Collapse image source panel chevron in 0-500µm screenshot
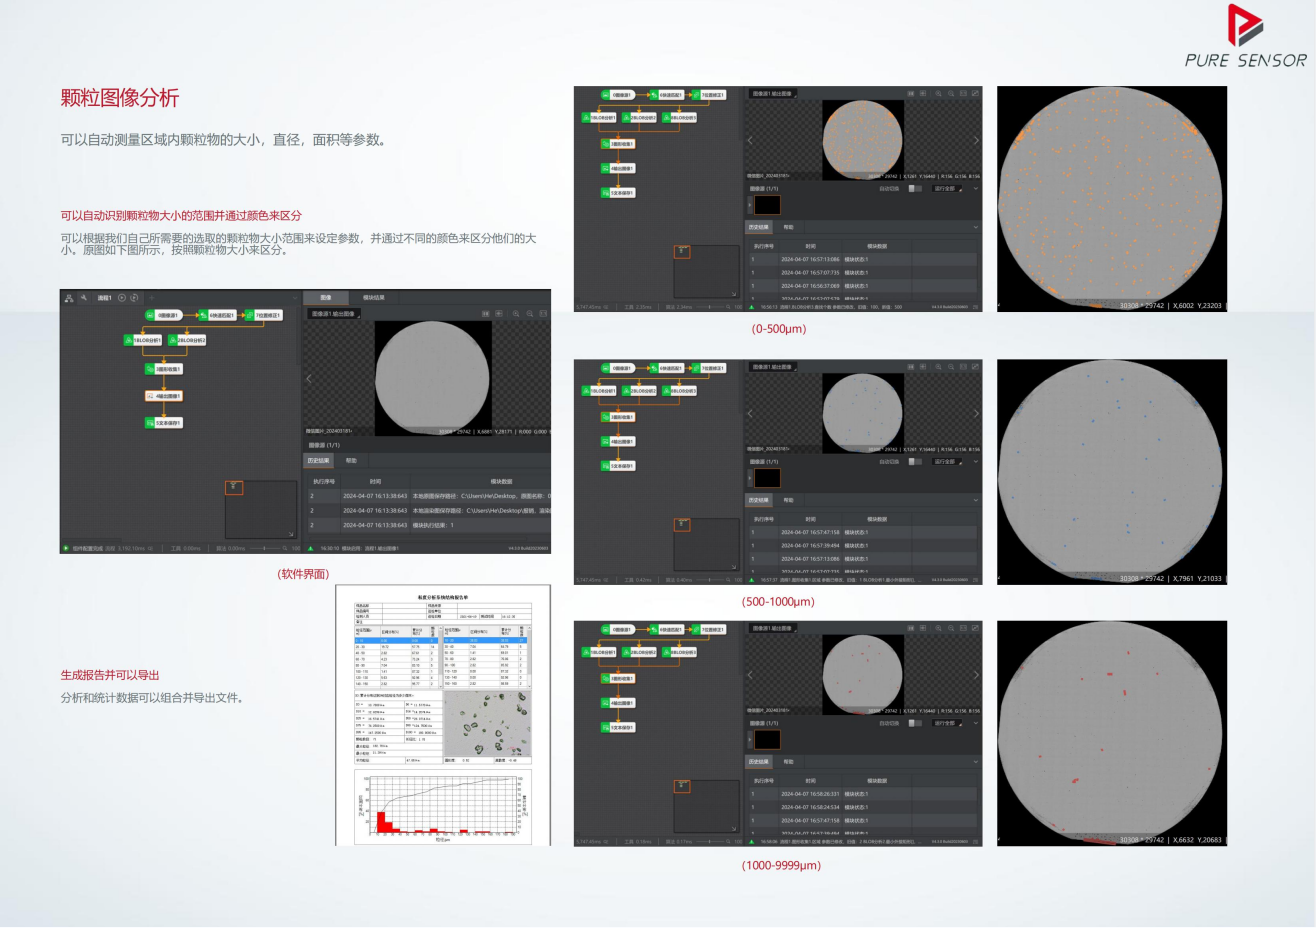This screenshot has height=928, width=1316. coord(975,188)
